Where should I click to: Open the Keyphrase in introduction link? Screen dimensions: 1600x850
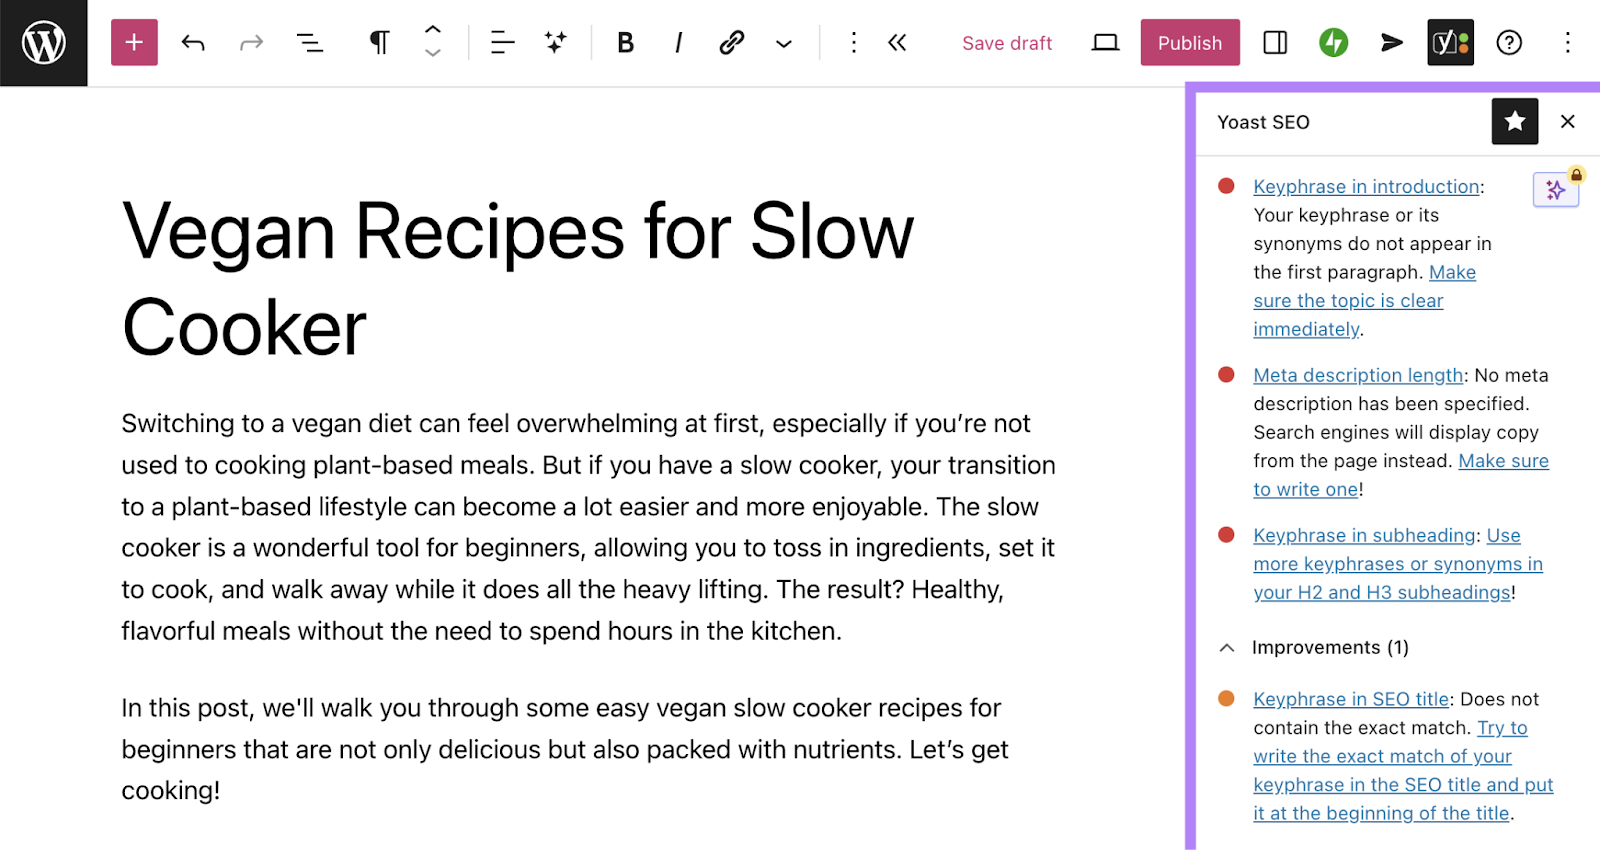click(1366, 187)
